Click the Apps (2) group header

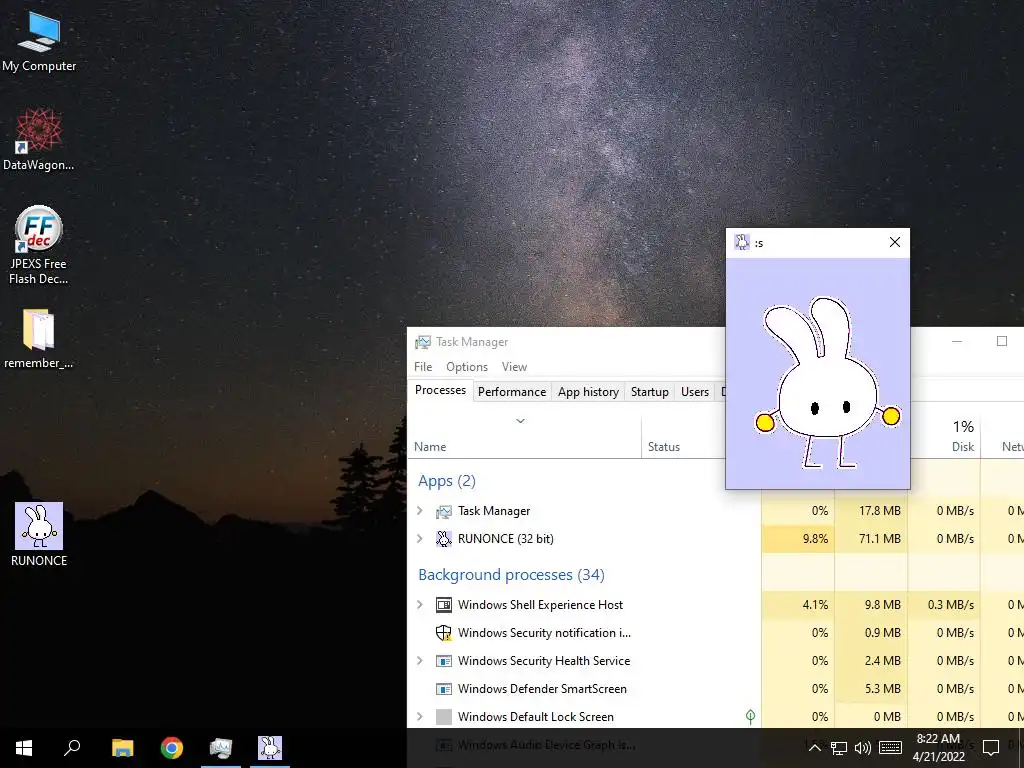click(x=447, y=481)
